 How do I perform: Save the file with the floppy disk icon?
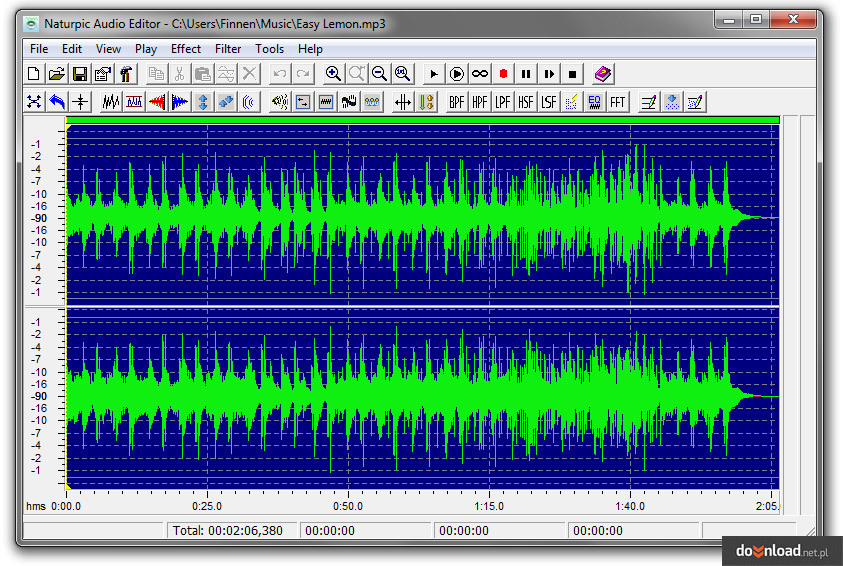point(80,74)
